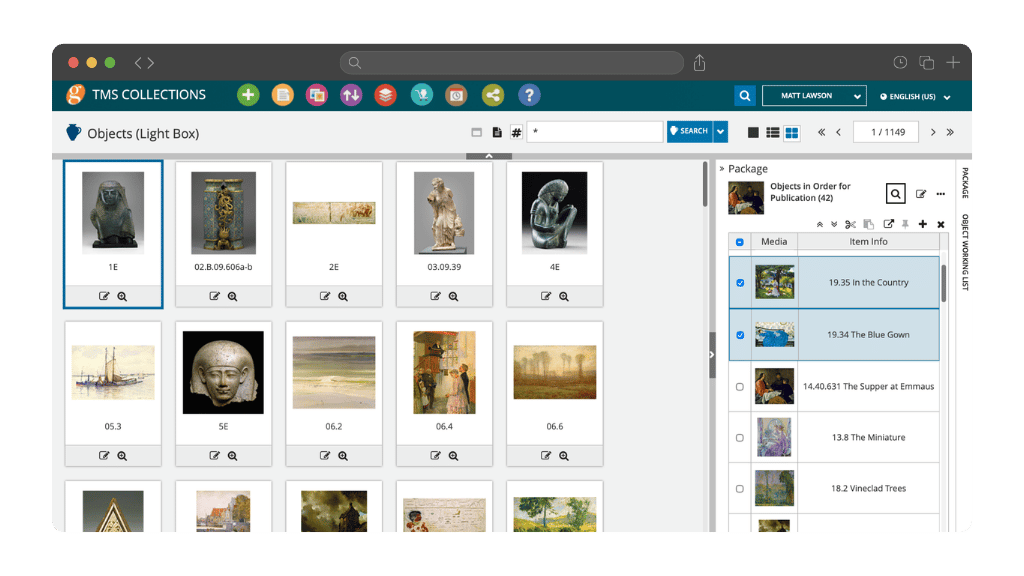Open the Object Working List vertical tab
The image size is (1024, 576).
(x=965, y=252)
